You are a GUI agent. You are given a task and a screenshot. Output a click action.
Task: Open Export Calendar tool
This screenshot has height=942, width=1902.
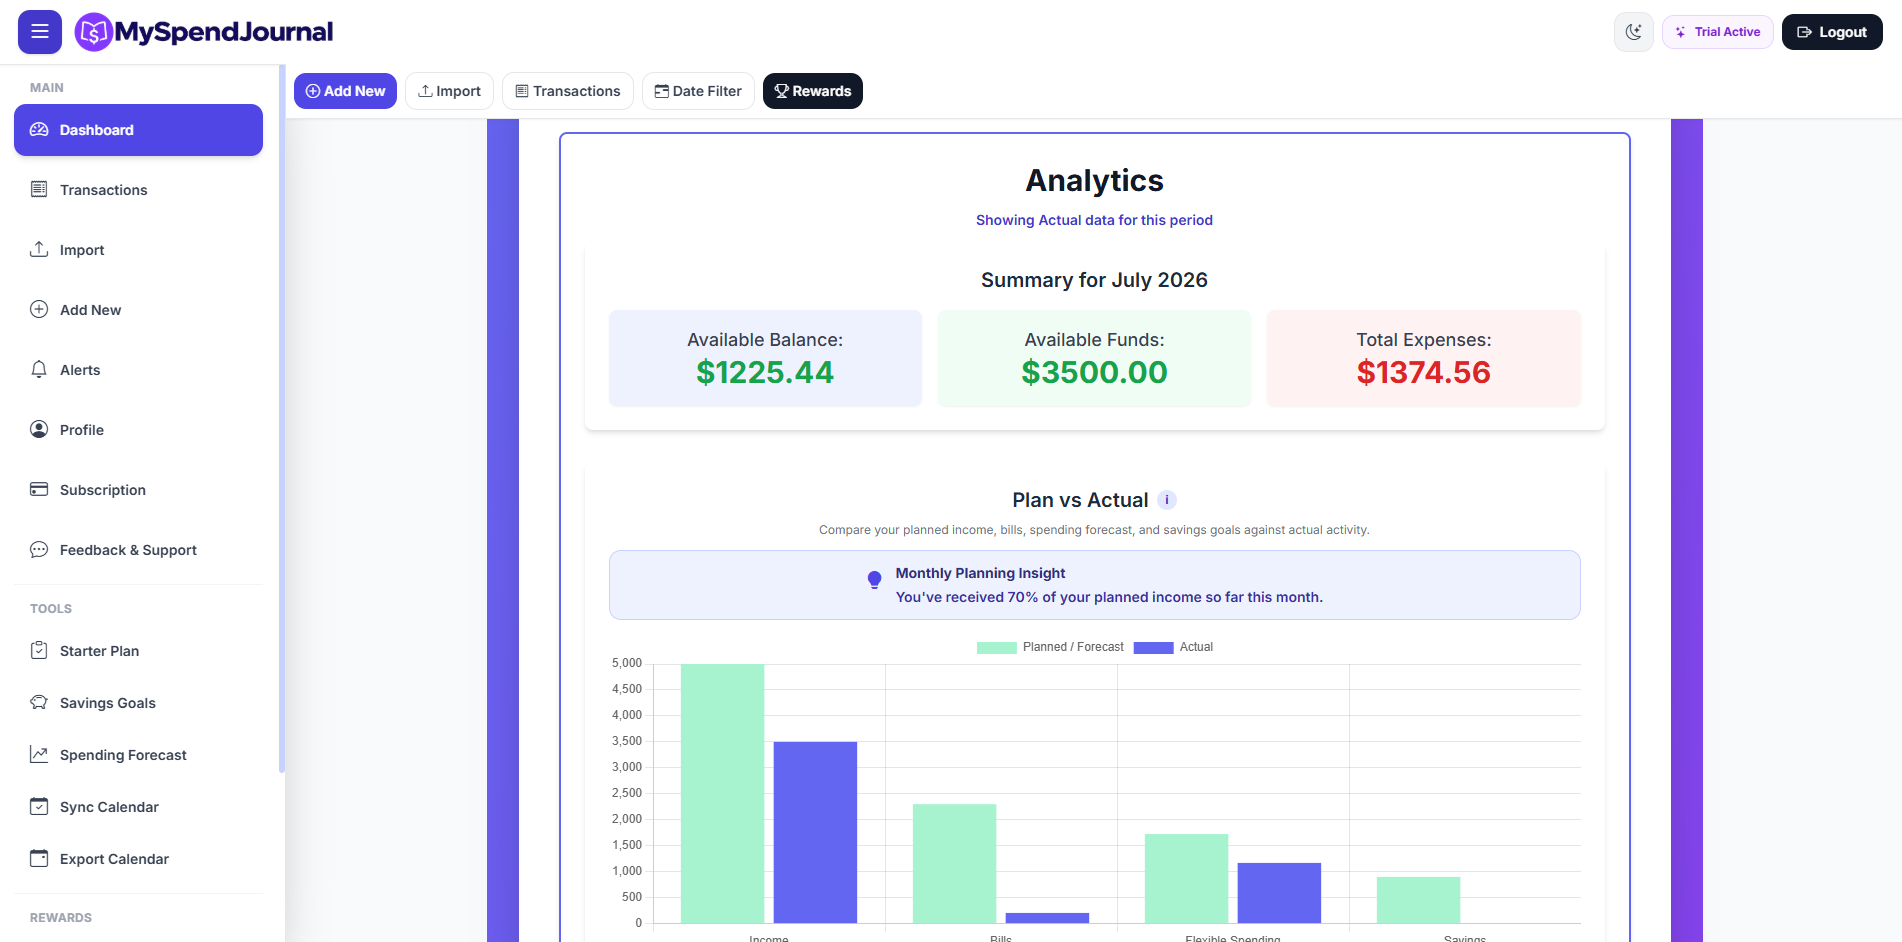[138, 859]
